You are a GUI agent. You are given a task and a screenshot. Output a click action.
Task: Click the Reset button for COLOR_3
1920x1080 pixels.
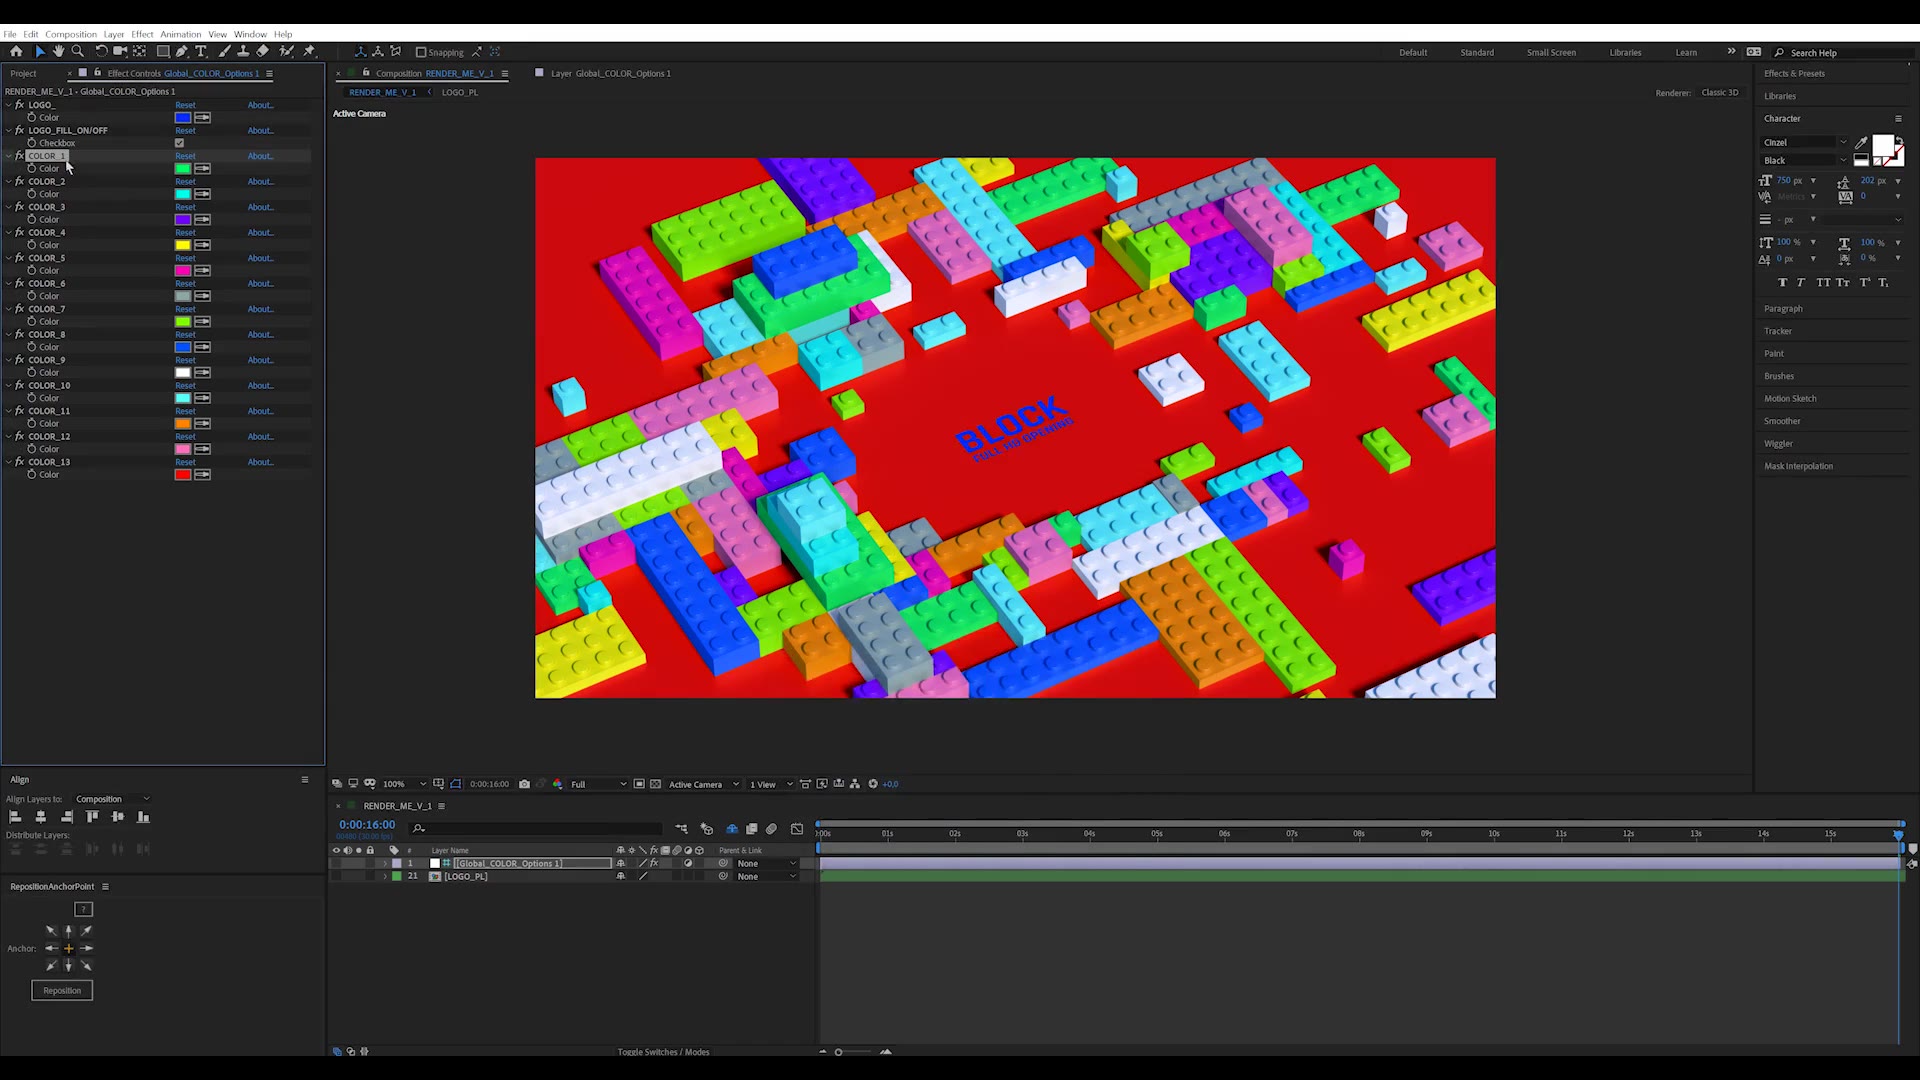pos(183,206)
